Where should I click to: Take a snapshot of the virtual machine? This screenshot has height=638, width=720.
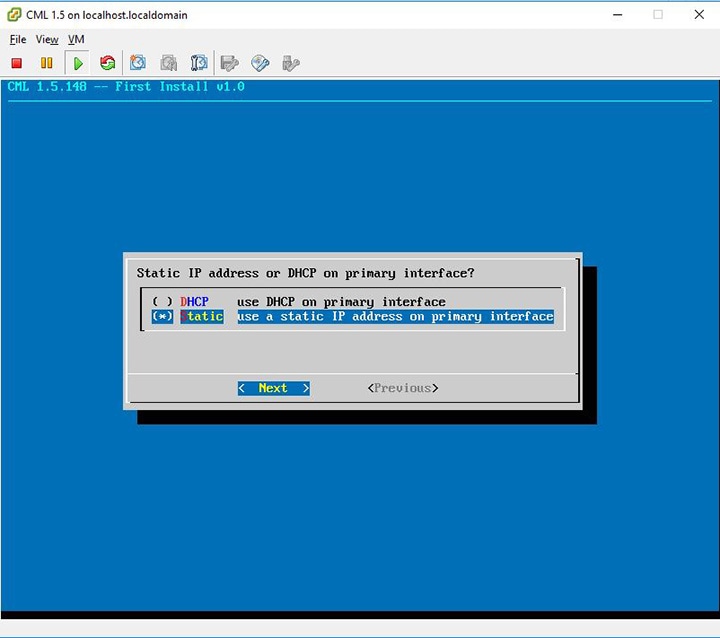pyautogui.click(x=138, y=62)
